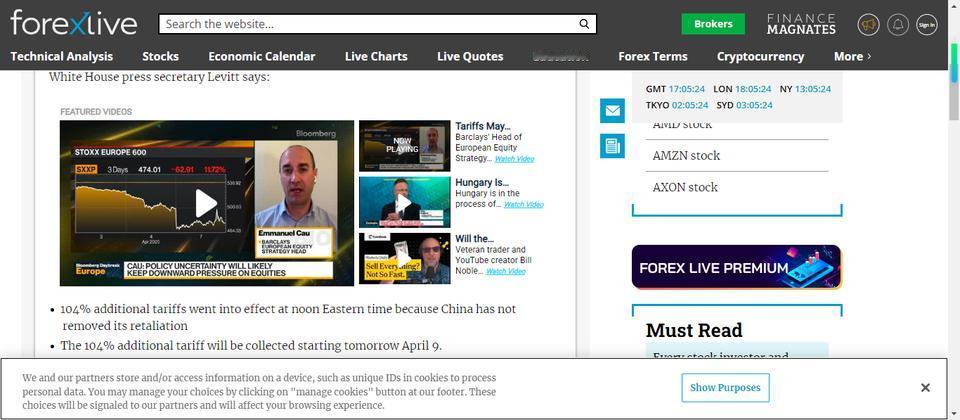Open the Will the... video thumbnail
The image size is (960, 420).
click(x=404, y=258)
